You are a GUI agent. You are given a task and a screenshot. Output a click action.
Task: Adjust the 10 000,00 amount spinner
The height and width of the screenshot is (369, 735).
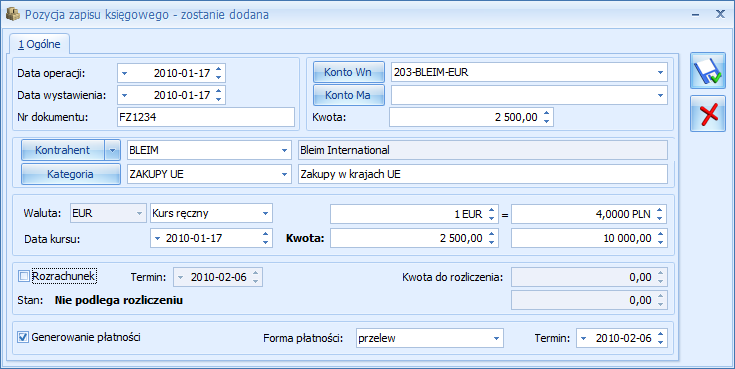pos(660,238)
